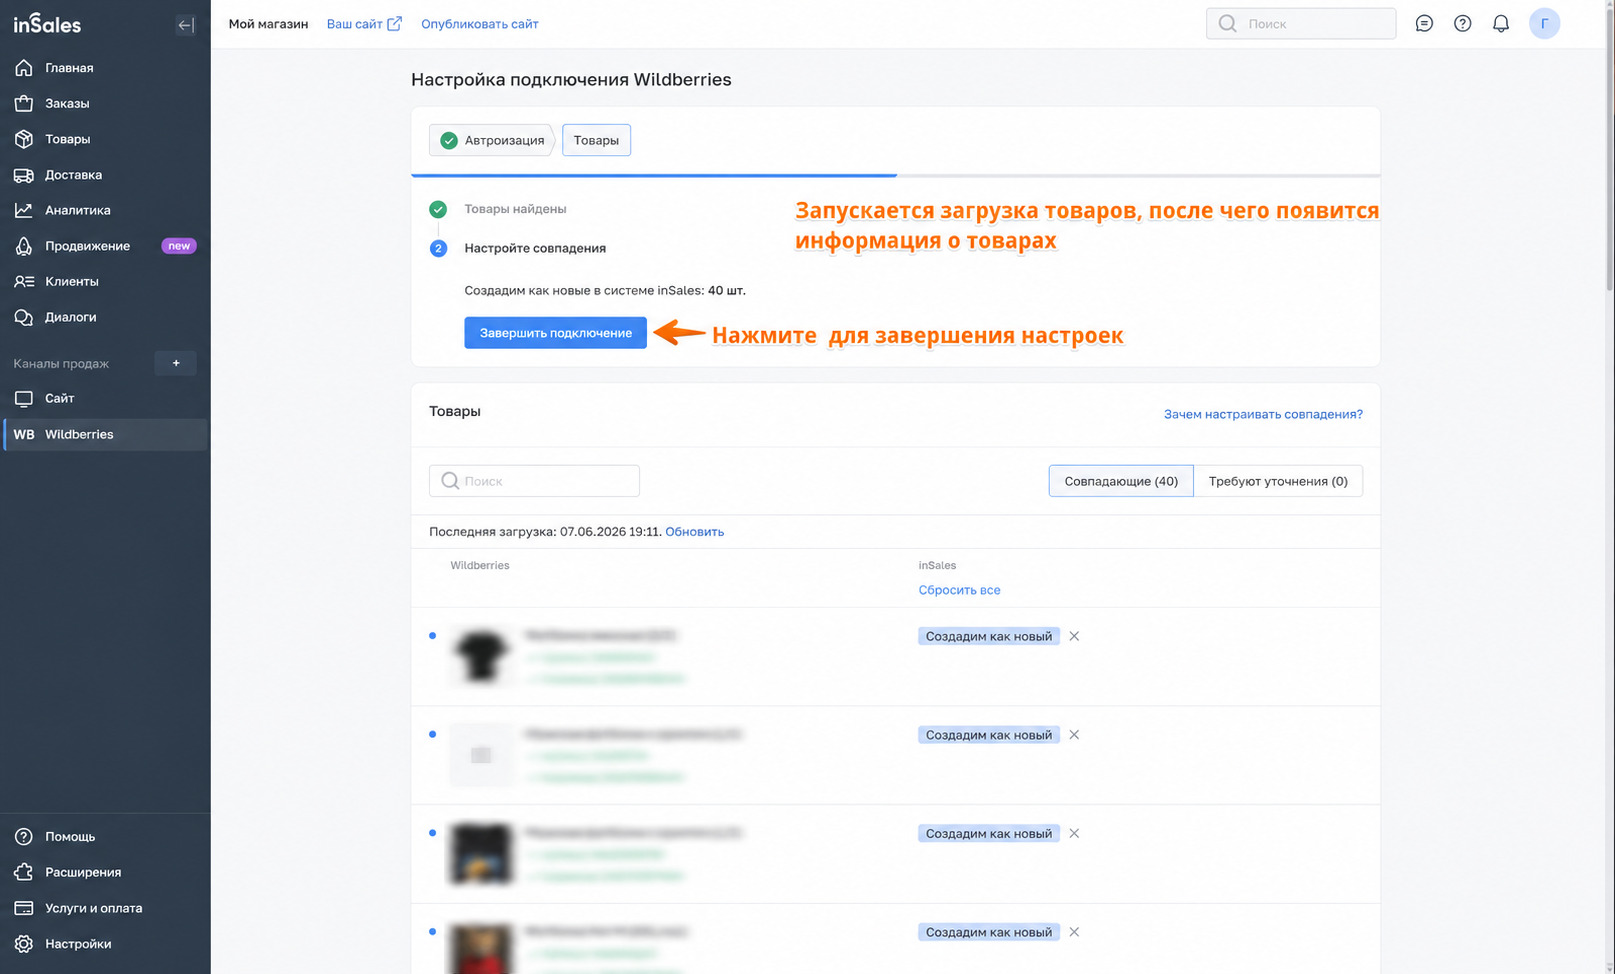1615x974 pixels.
Task: Click the Товары box icon in sidebar
Action: click(x=24, y=139)
